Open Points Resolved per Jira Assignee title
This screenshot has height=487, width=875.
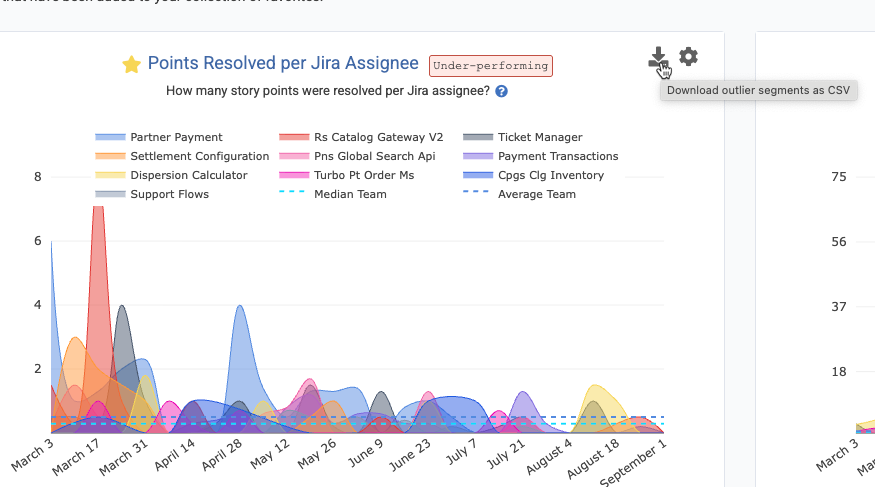pos(283,64)
